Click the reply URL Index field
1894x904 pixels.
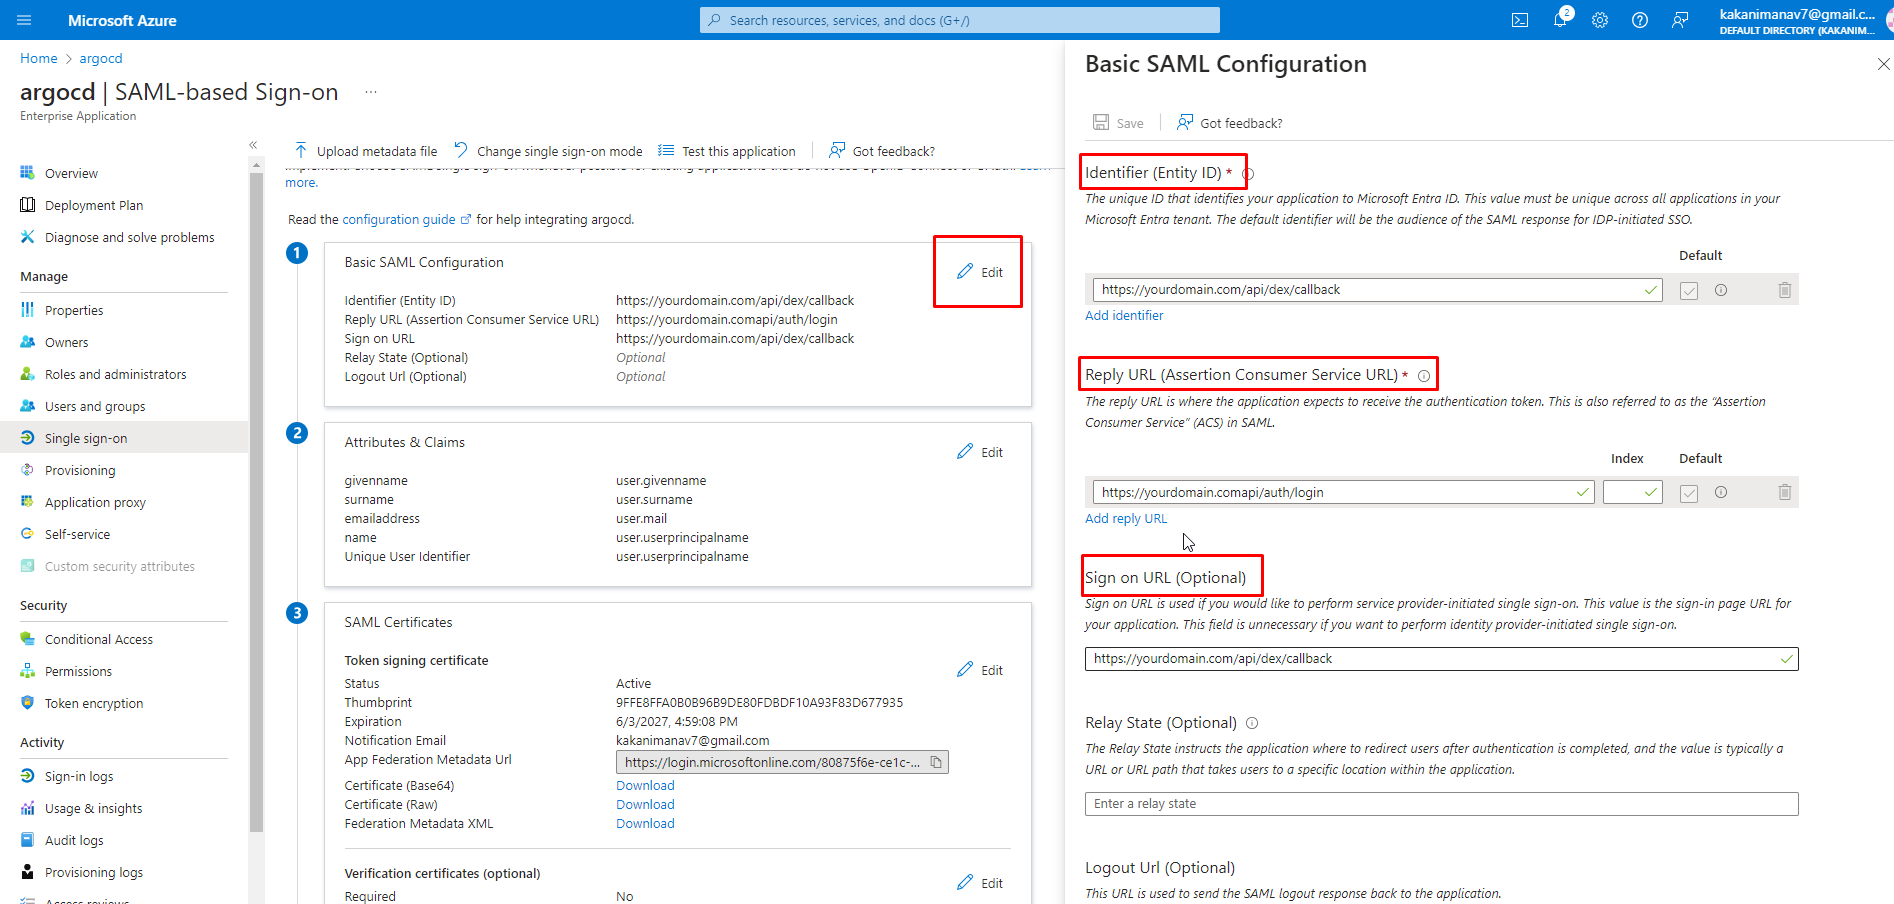pyautogui.click(x=1632, y=492)
